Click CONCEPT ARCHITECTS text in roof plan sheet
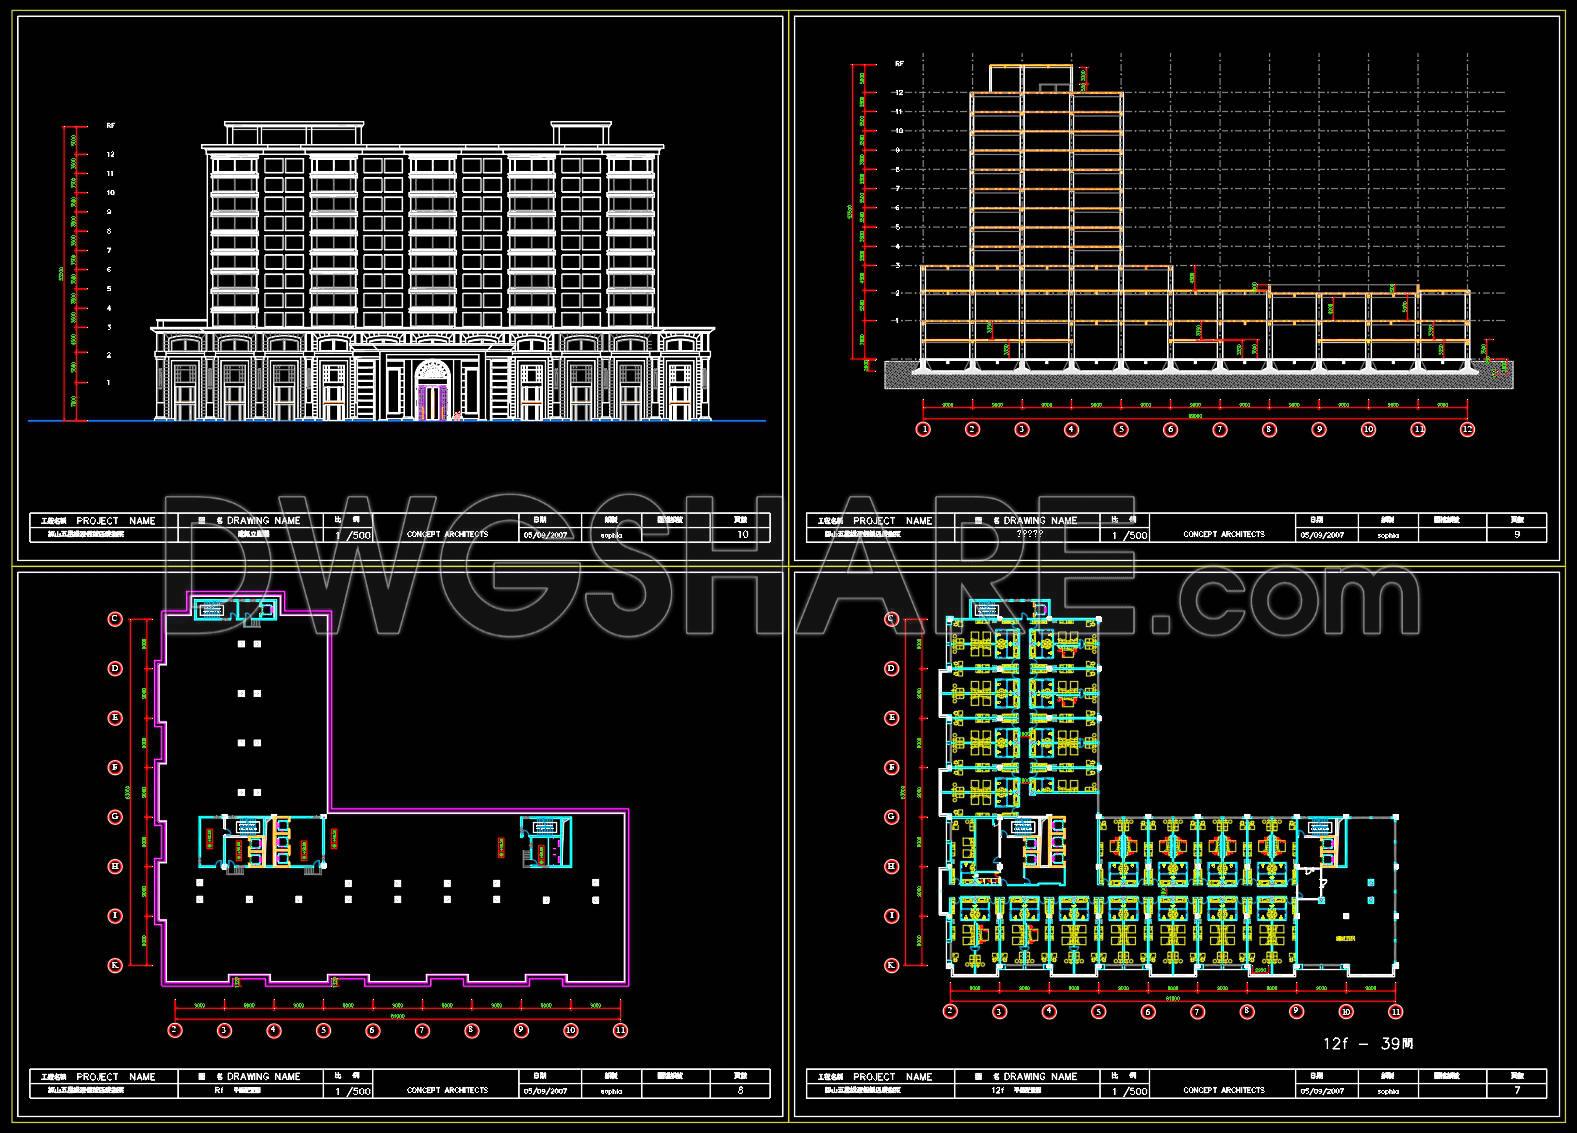 tap(447, 1090)
